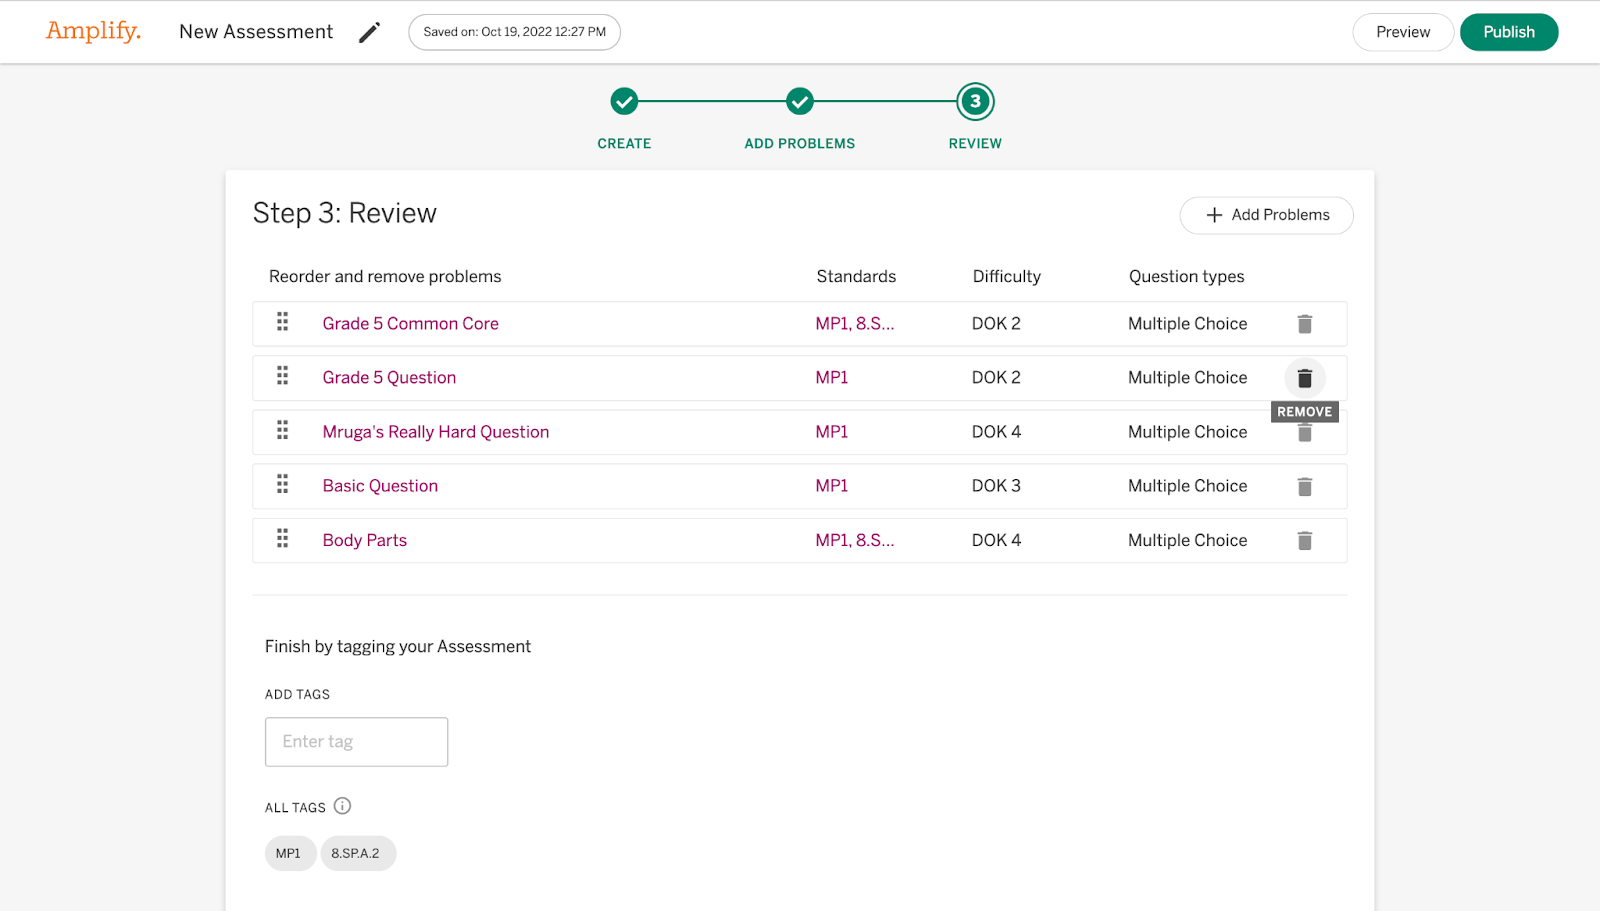Click the Saved on Oct 19, 2022 status pill

(514, 32)
